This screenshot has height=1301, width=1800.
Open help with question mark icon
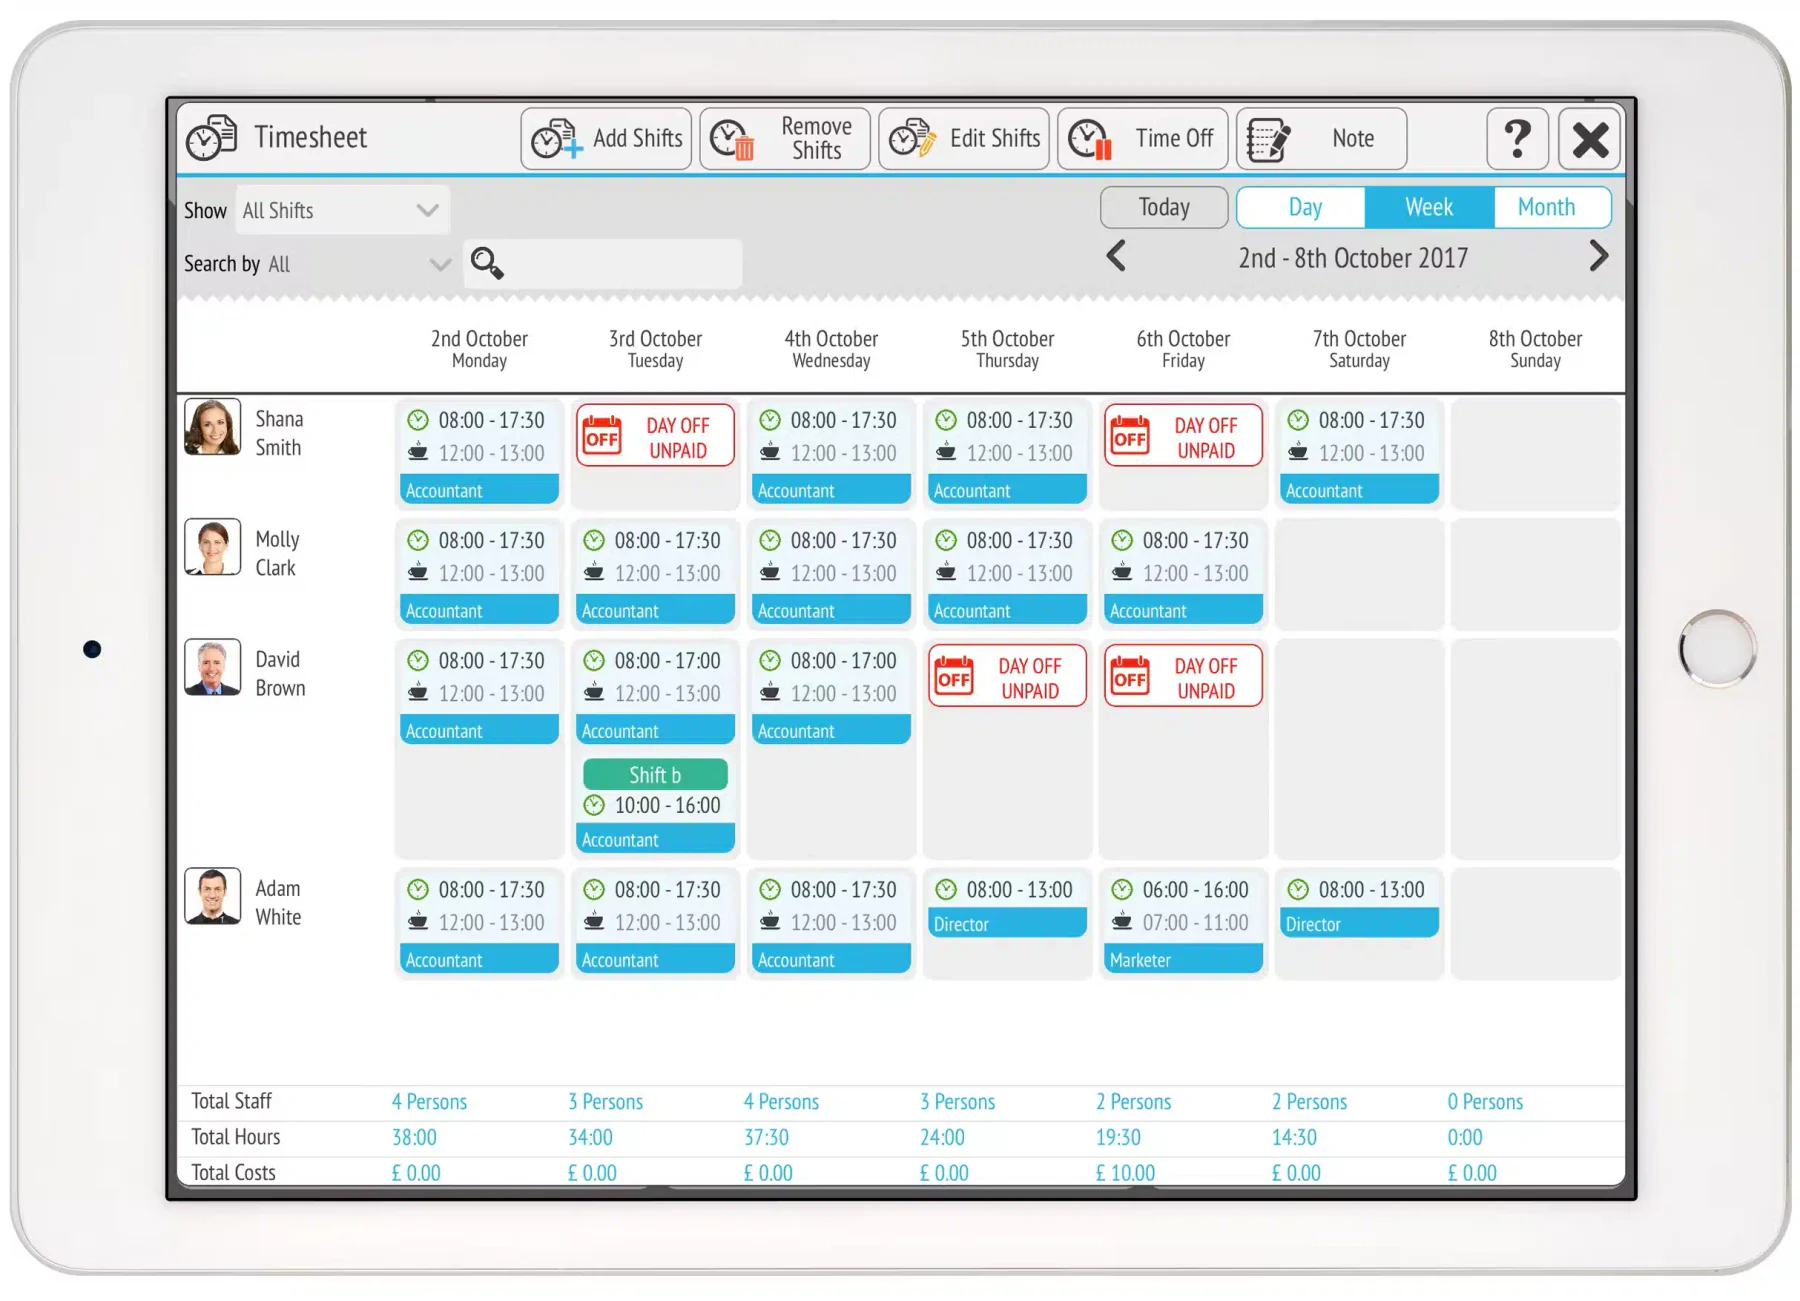pyautogui.click(x=1517, y=139)
